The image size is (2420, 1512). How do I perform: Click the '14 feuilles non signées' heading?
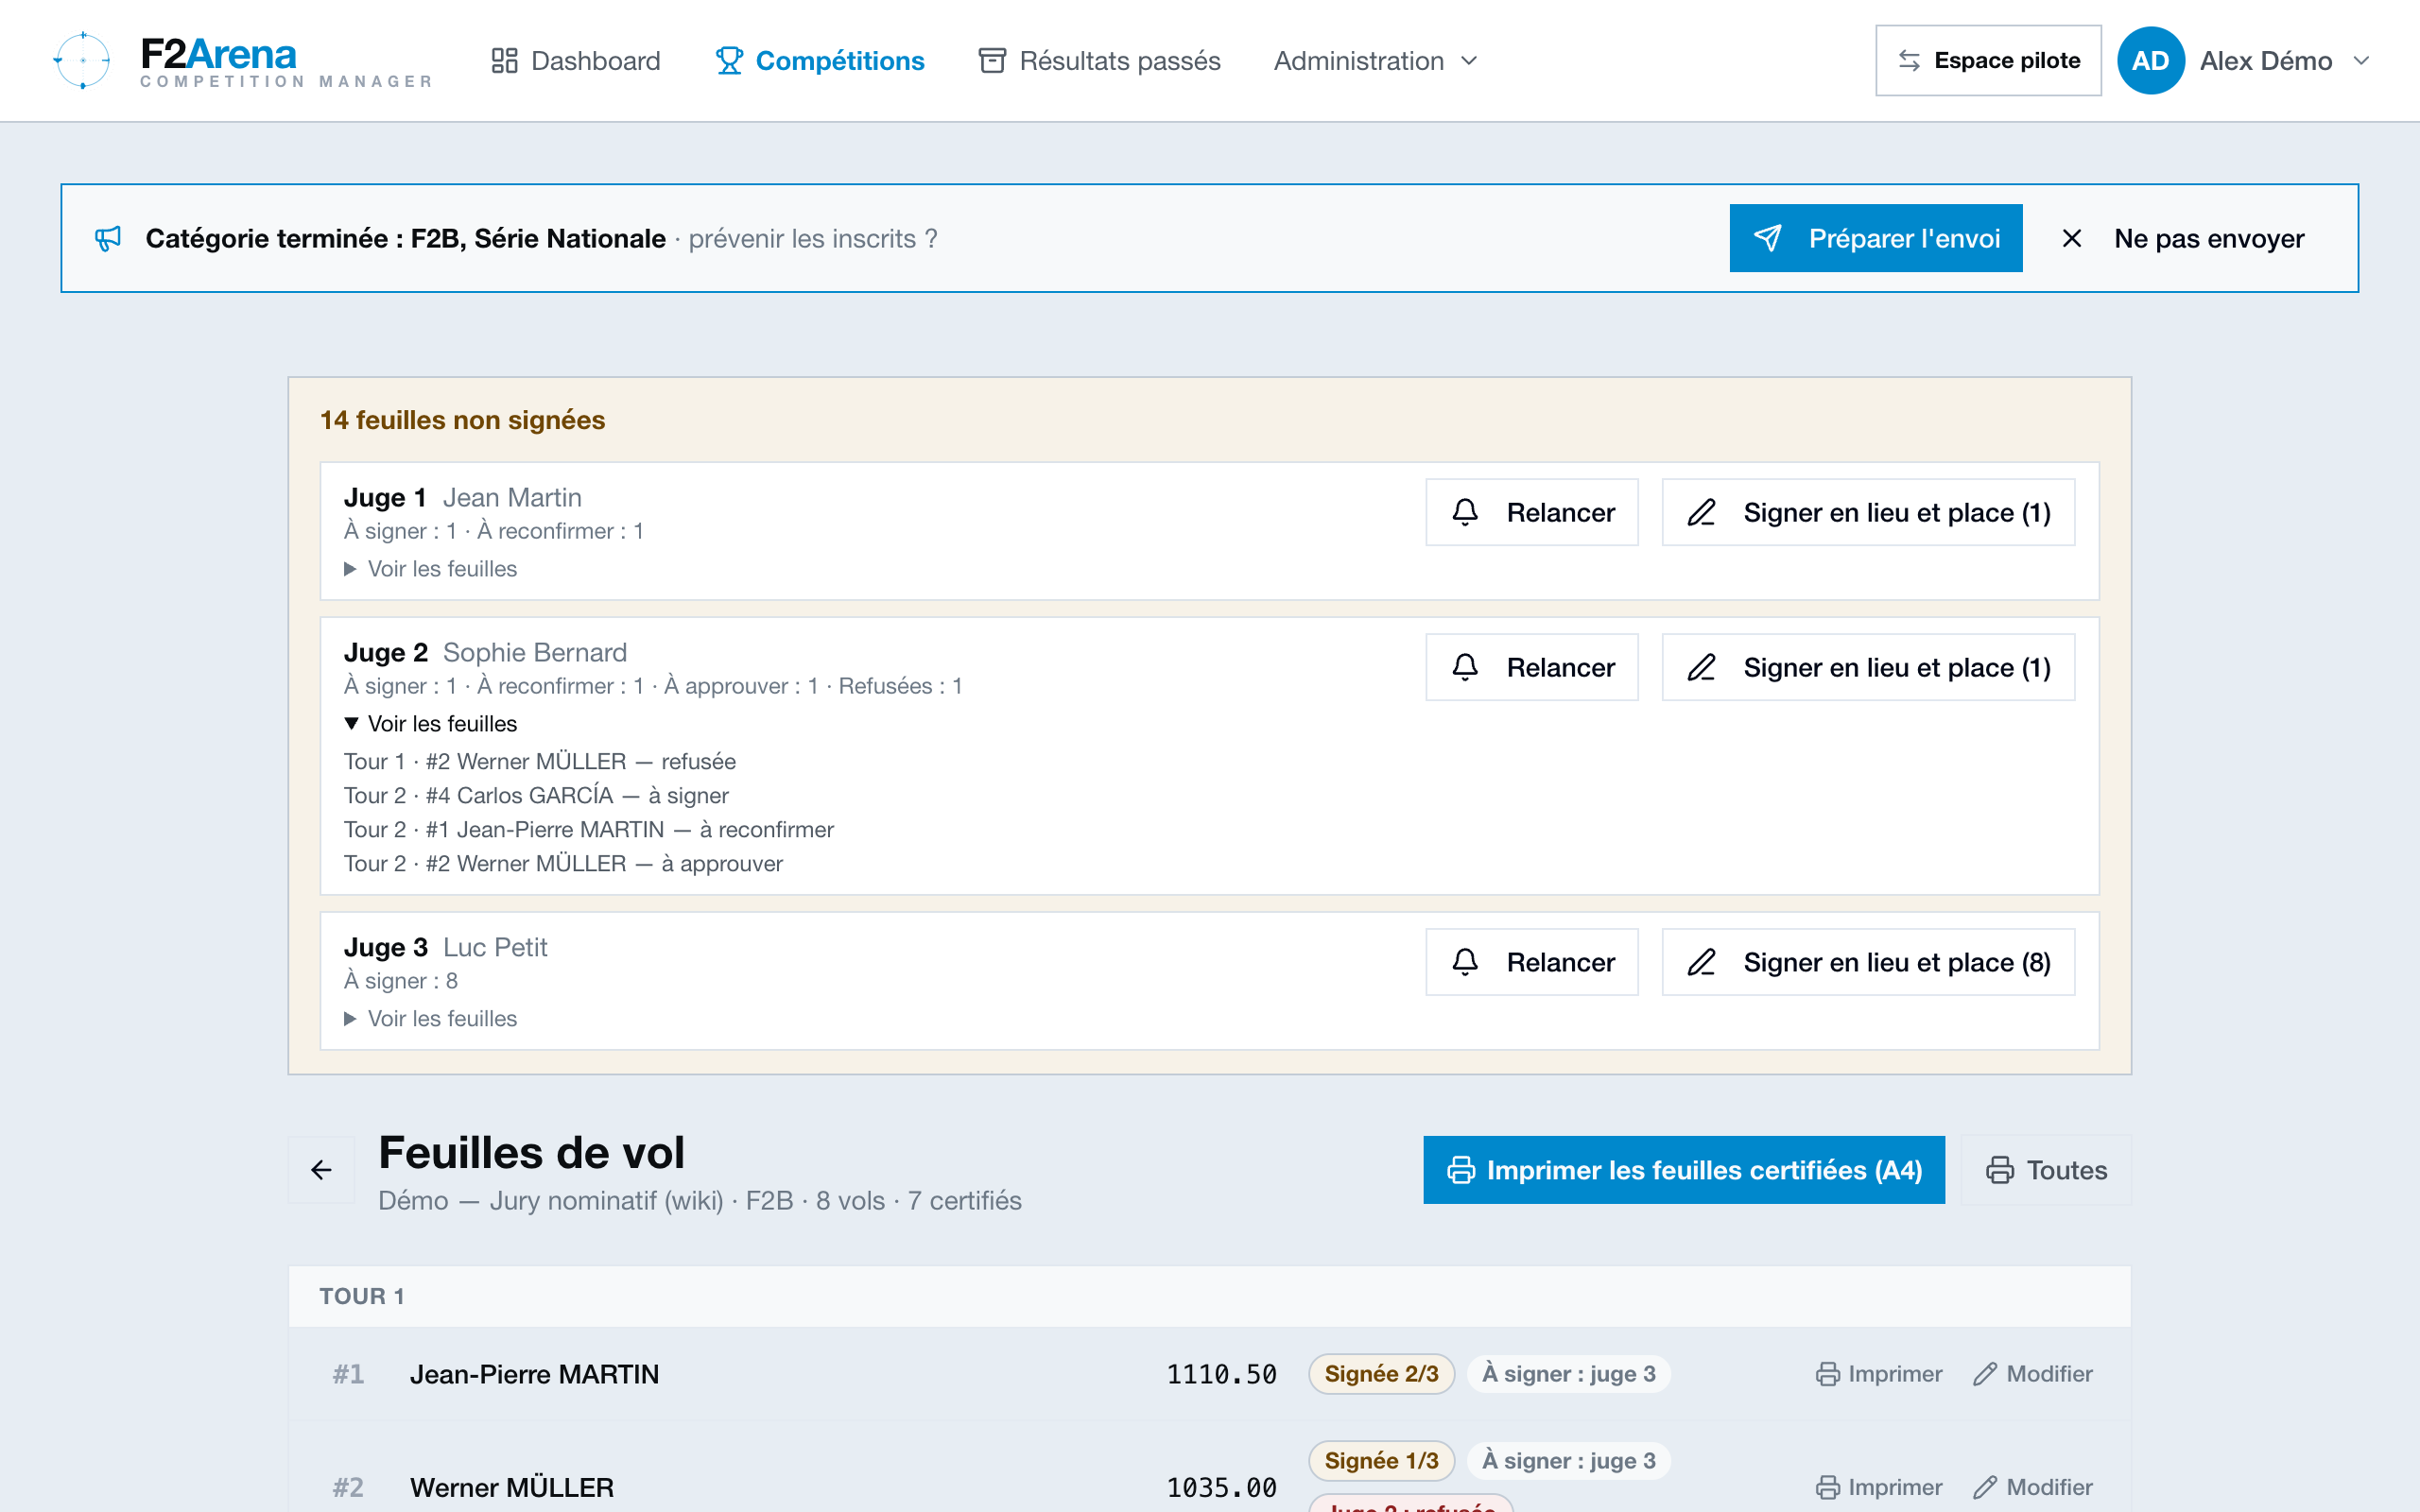coord(462,420)
